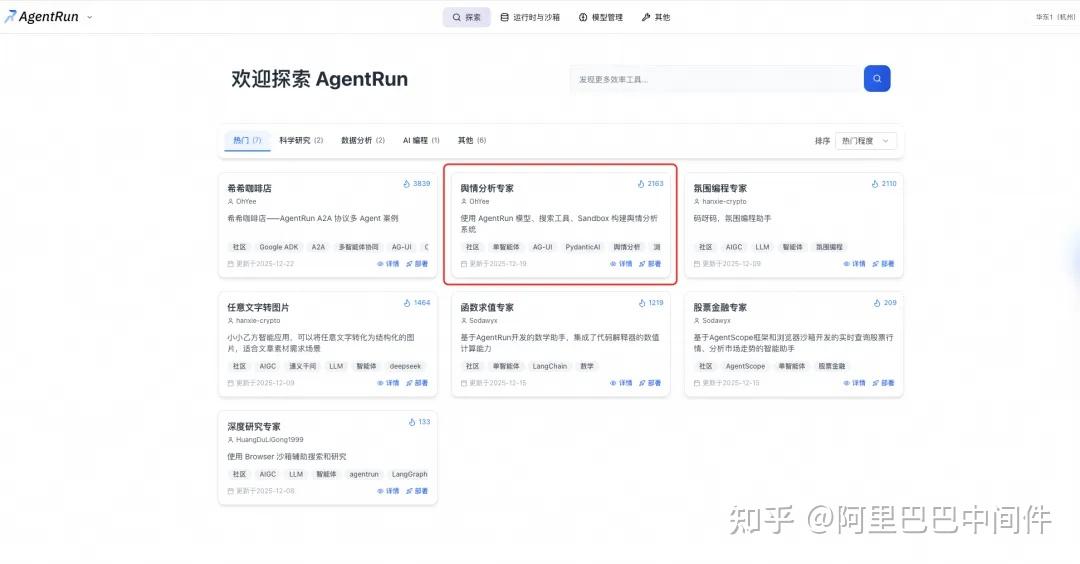Deploy 深度研究专家 via 部署
Viewport: 1080px width, 564px height.
(x=417, y=491)
